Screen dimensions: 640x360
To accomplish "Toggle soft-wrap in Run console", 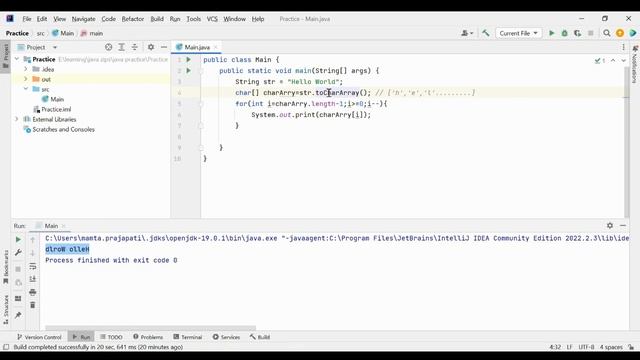I will (x=33, y=266).
